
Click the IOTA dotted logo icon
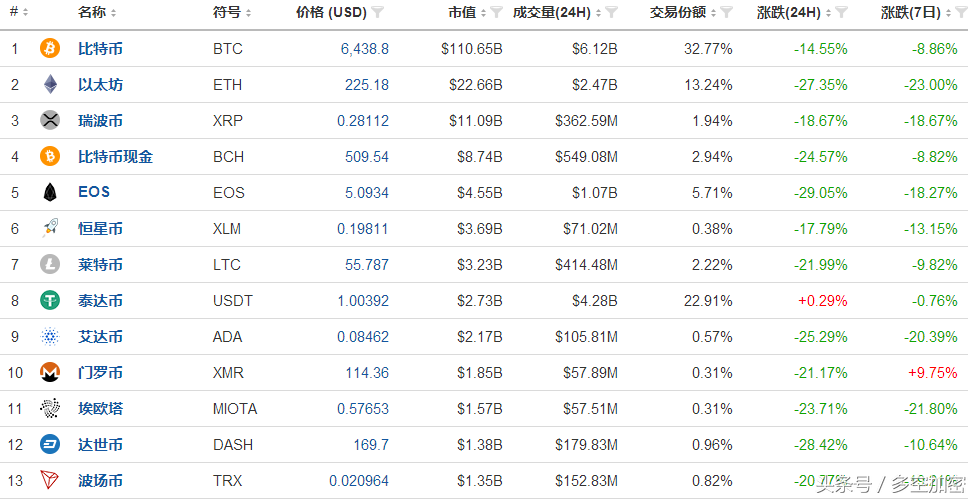tap(50, 408)
